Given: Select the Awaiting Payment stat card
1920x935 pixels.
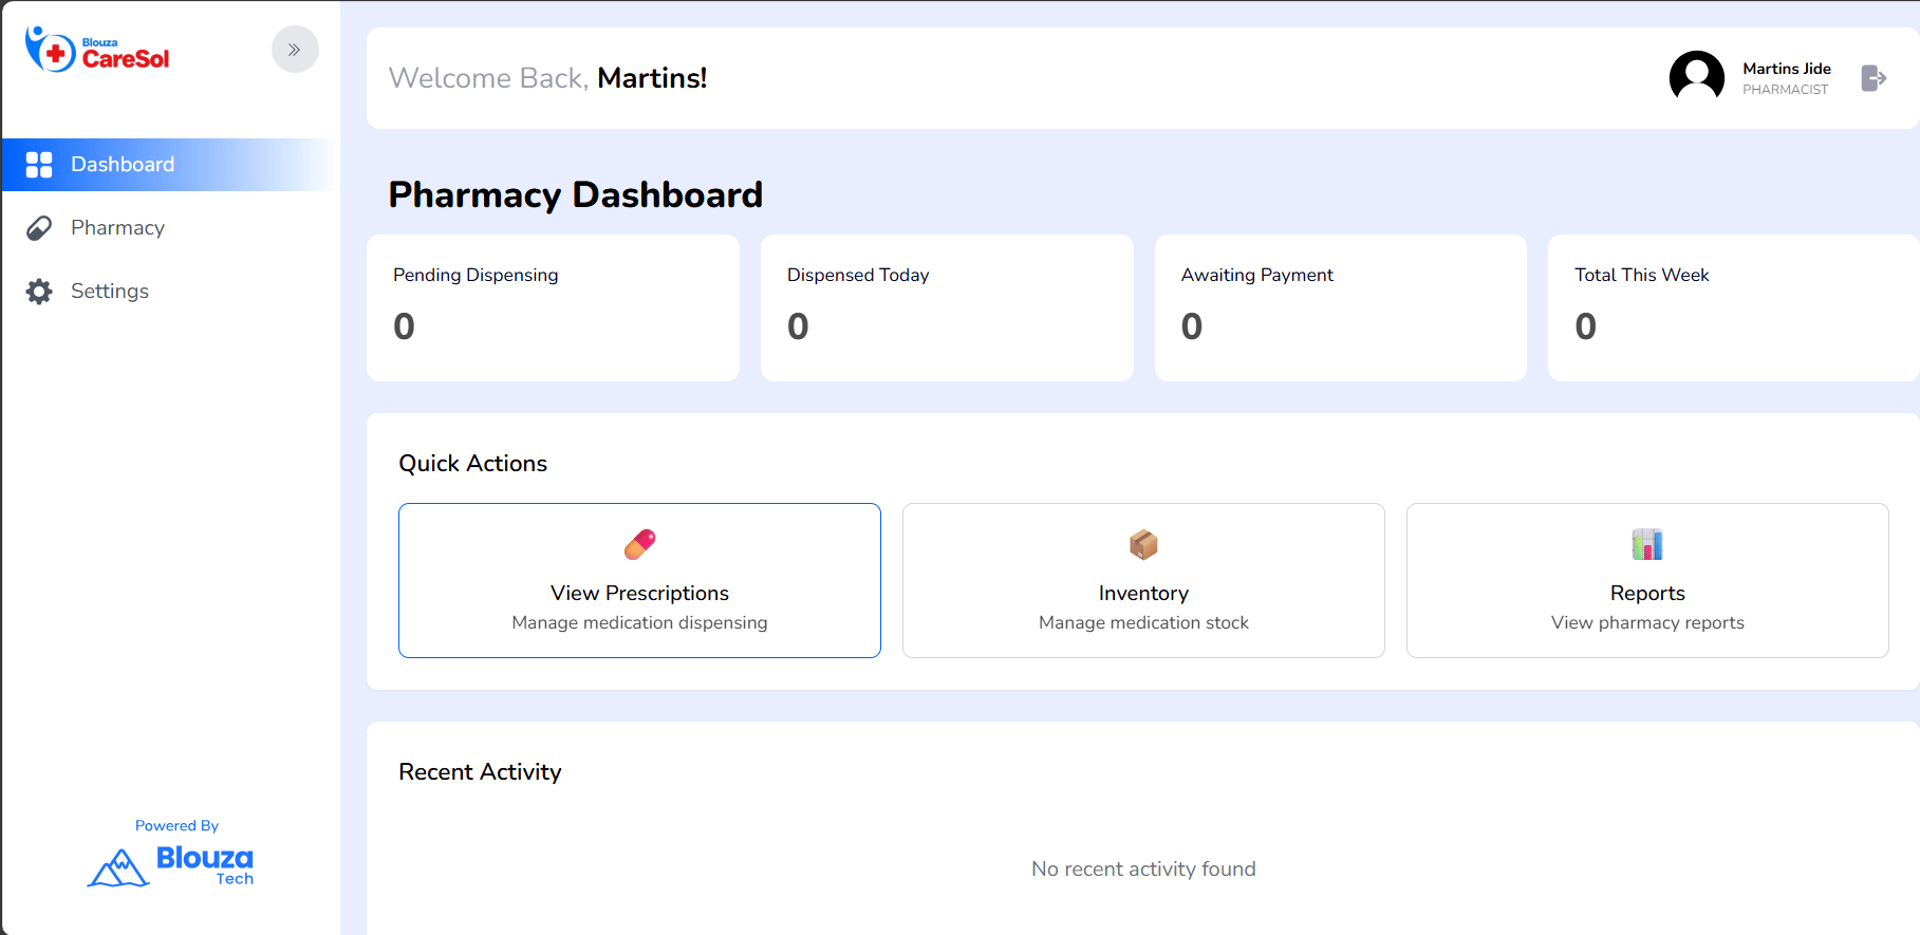Looking at the screenshot, I should [1340, 307].
